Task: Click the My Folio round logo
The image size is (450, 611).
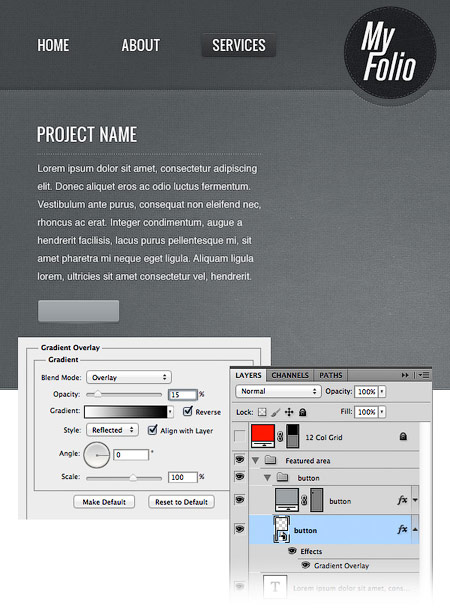Action: point(390,53)
